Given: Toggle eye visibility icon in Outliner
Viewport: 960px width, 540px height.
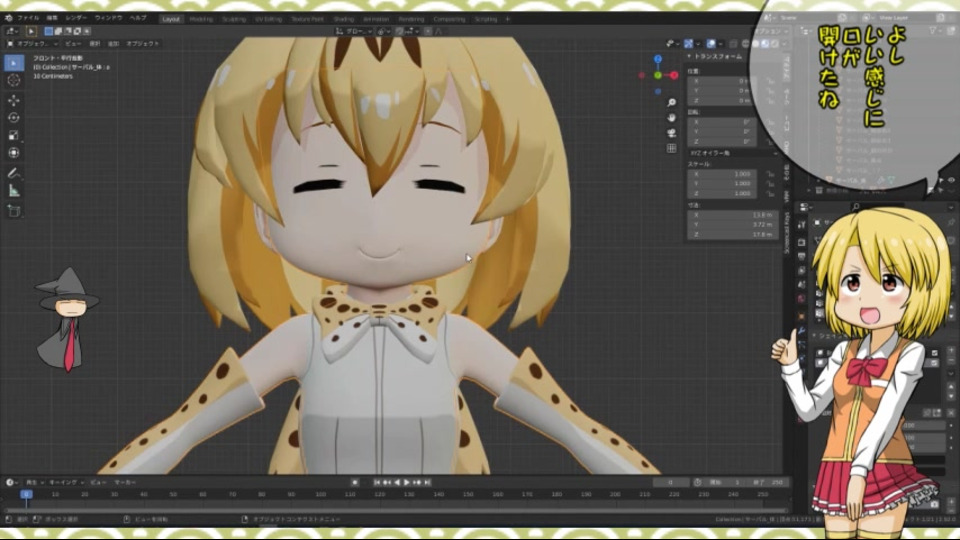Looking at the screenshot, I should pos(950,180).
